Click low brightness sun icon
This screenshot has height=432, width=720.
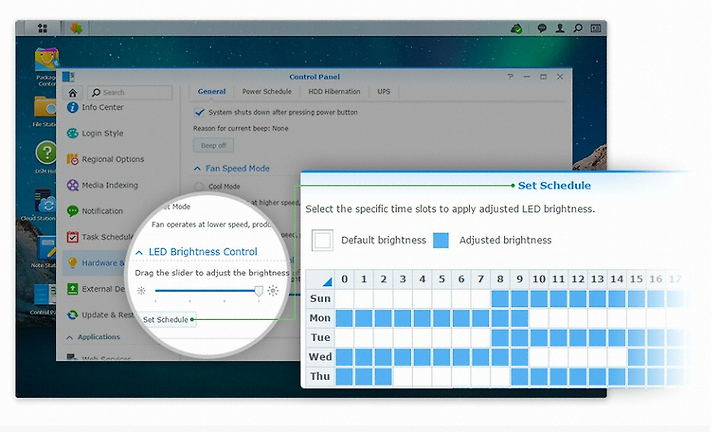(x=141, y=291)
